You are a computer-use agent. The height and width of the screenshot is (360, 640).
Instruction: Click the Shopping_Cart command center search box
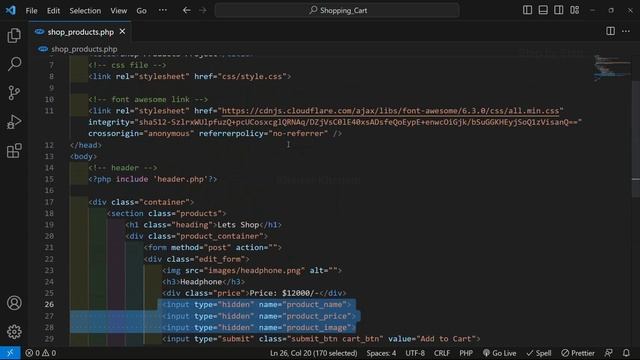click(x=337, y=10)
